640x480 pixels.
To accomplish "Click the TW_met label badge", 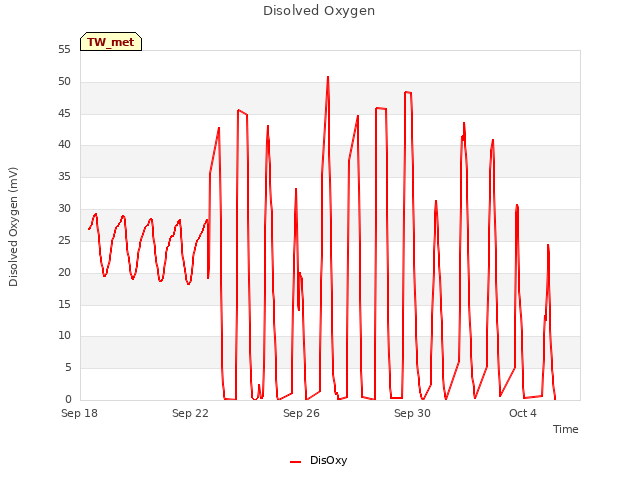I will pyautogui.click(x=111, y=42).
